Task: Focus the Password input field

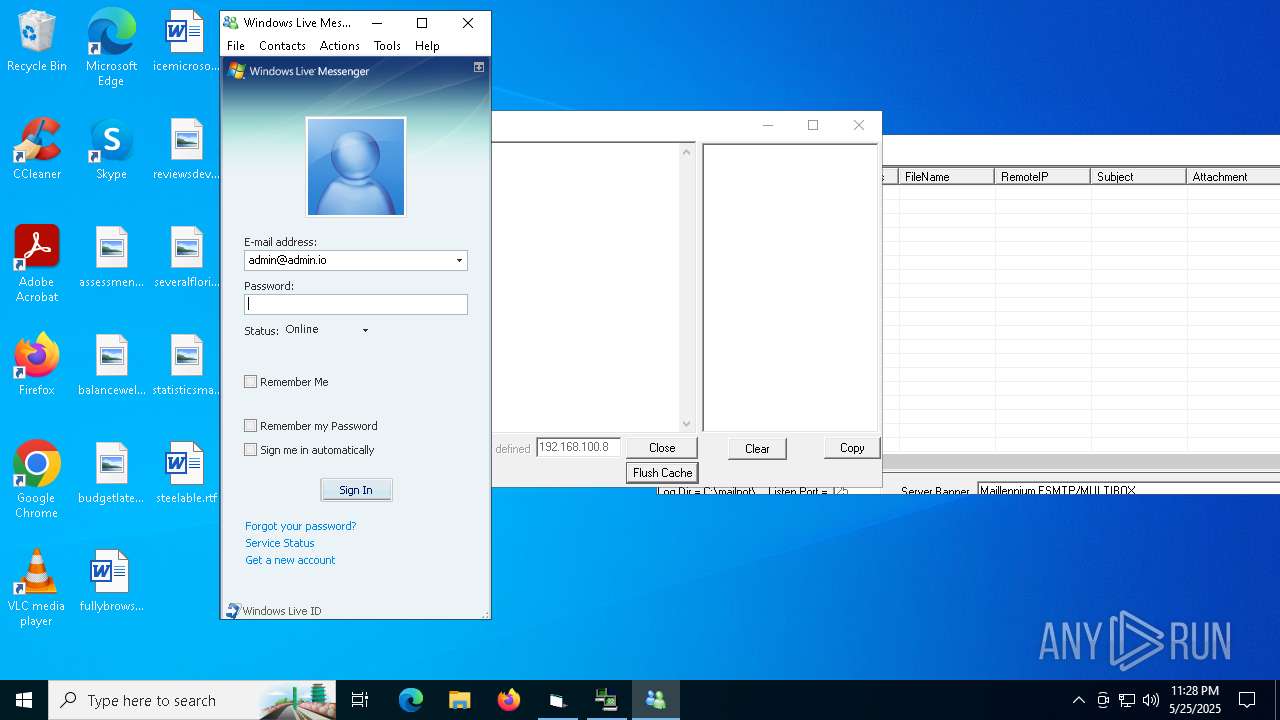Action: coord(356,304)
